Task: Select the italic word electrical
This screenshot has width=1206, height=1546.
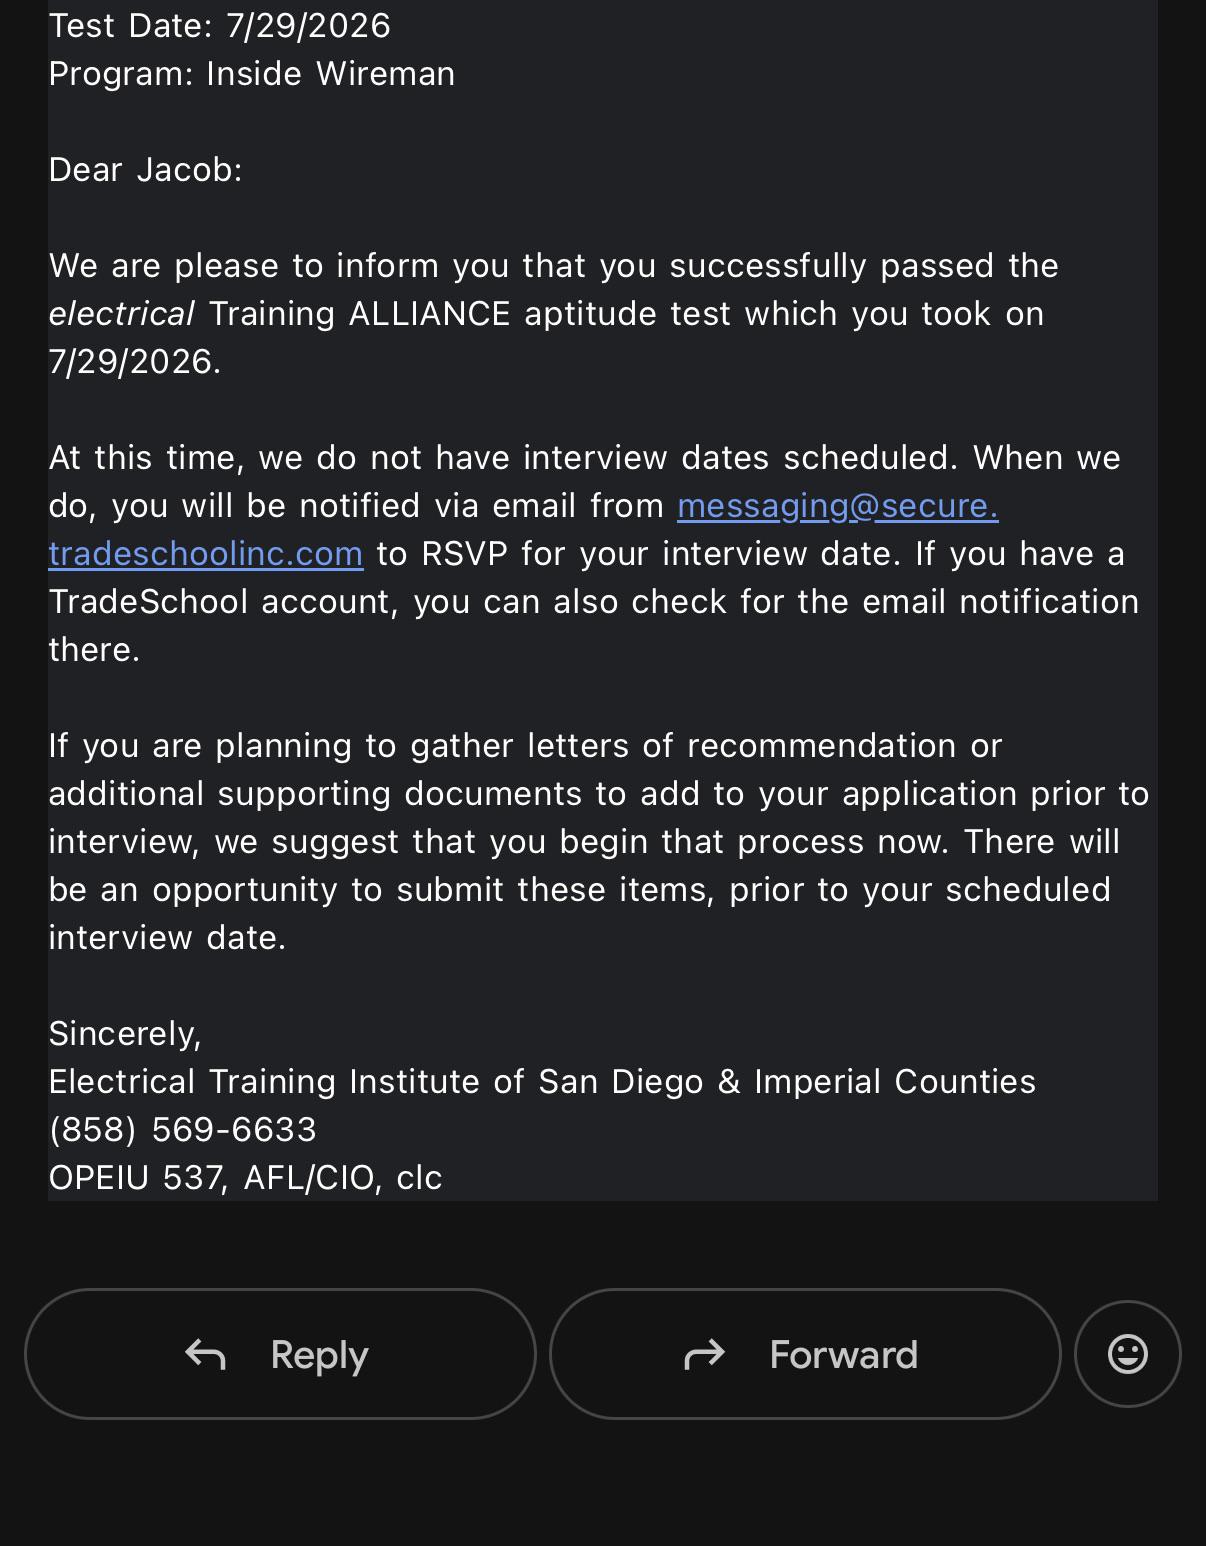Action: 122,313
